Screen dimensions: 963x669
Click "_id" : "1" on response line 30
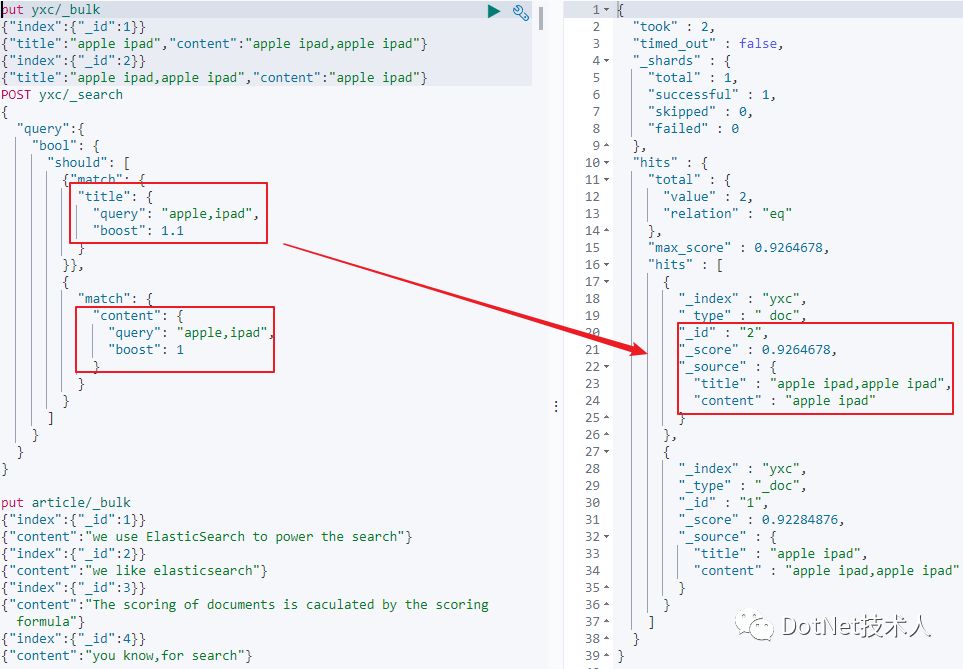(723, 503)
